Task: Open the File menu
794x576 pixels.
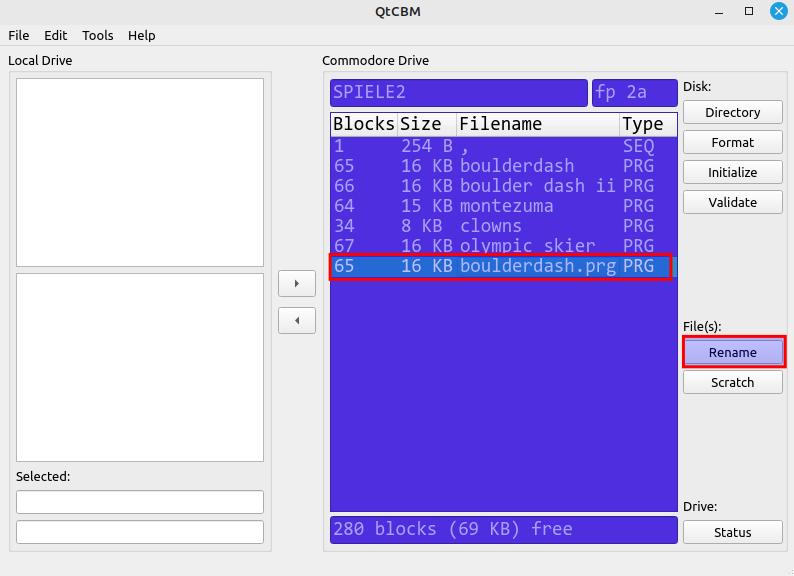Action: coord(18,35)
